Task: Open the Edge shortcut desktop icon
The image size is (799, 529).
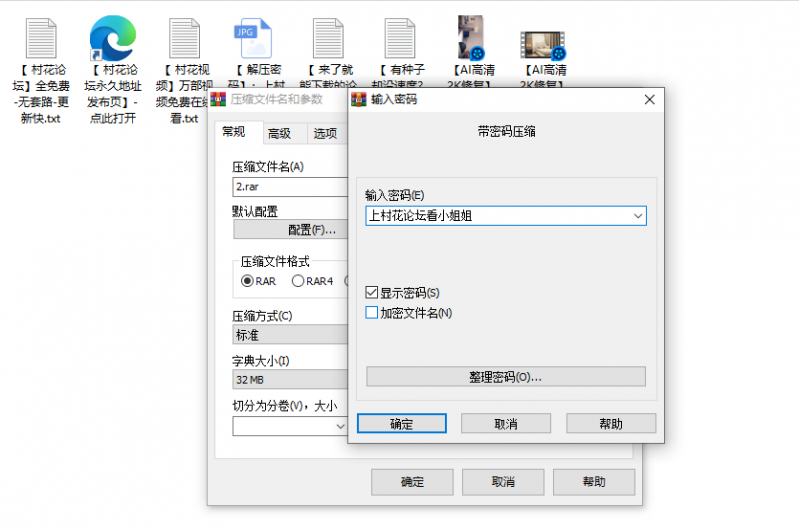Action: [x=112, y=39]
